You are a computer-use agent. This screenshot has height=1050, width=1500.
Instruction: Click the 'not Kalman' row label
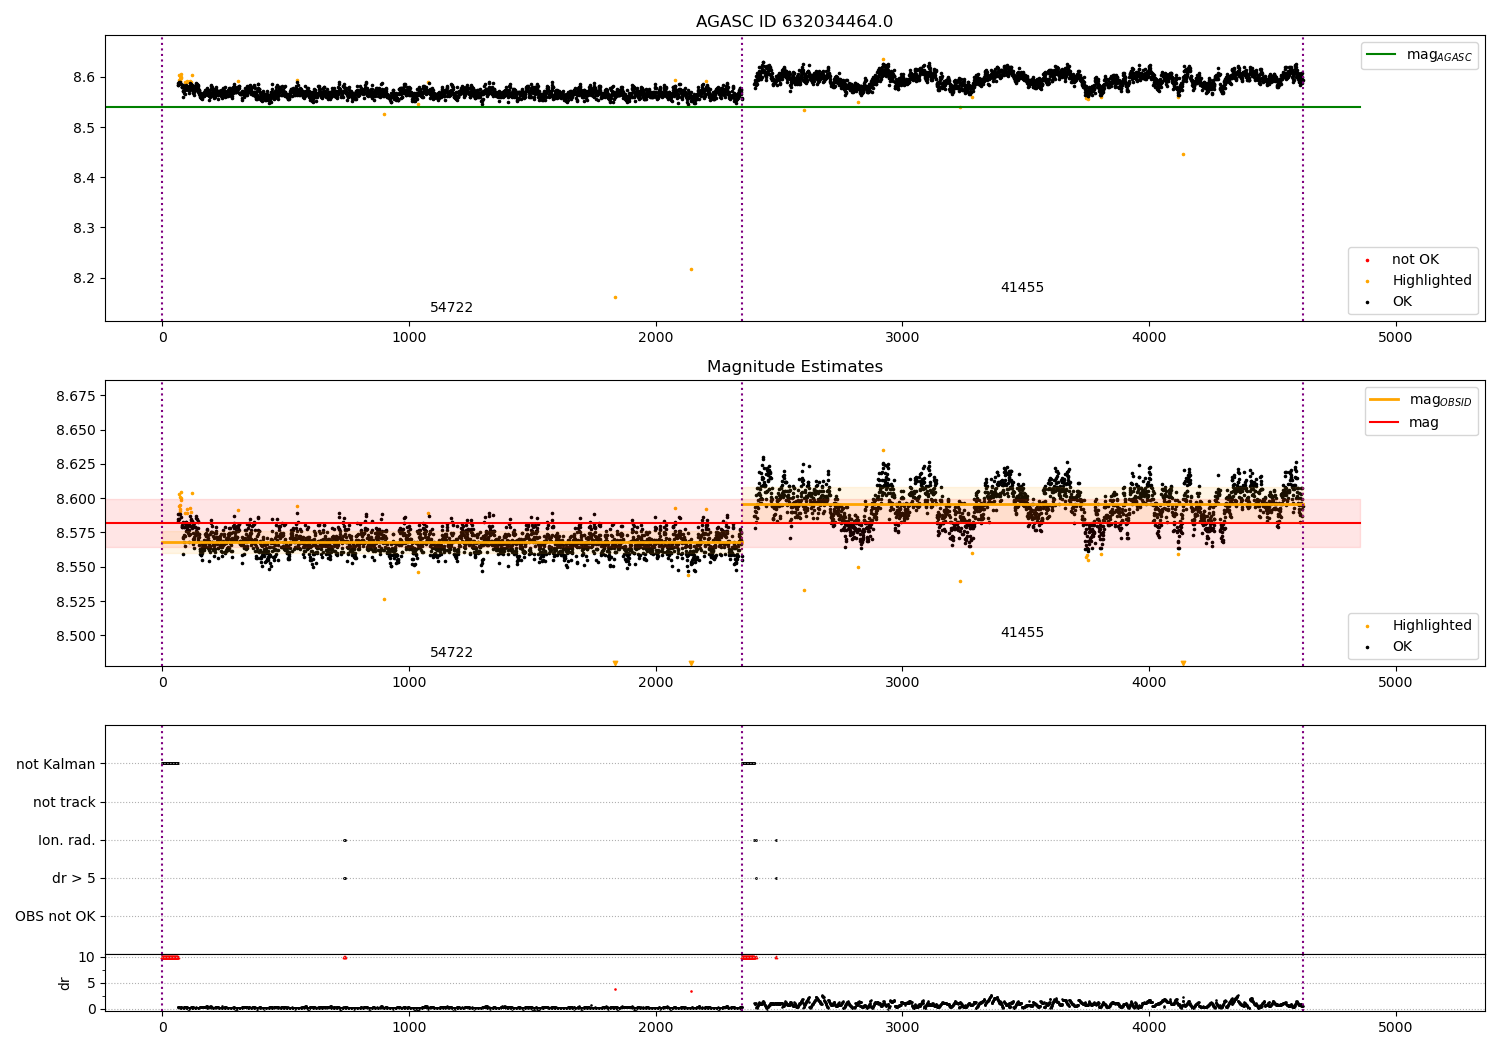tap(56, 764)
